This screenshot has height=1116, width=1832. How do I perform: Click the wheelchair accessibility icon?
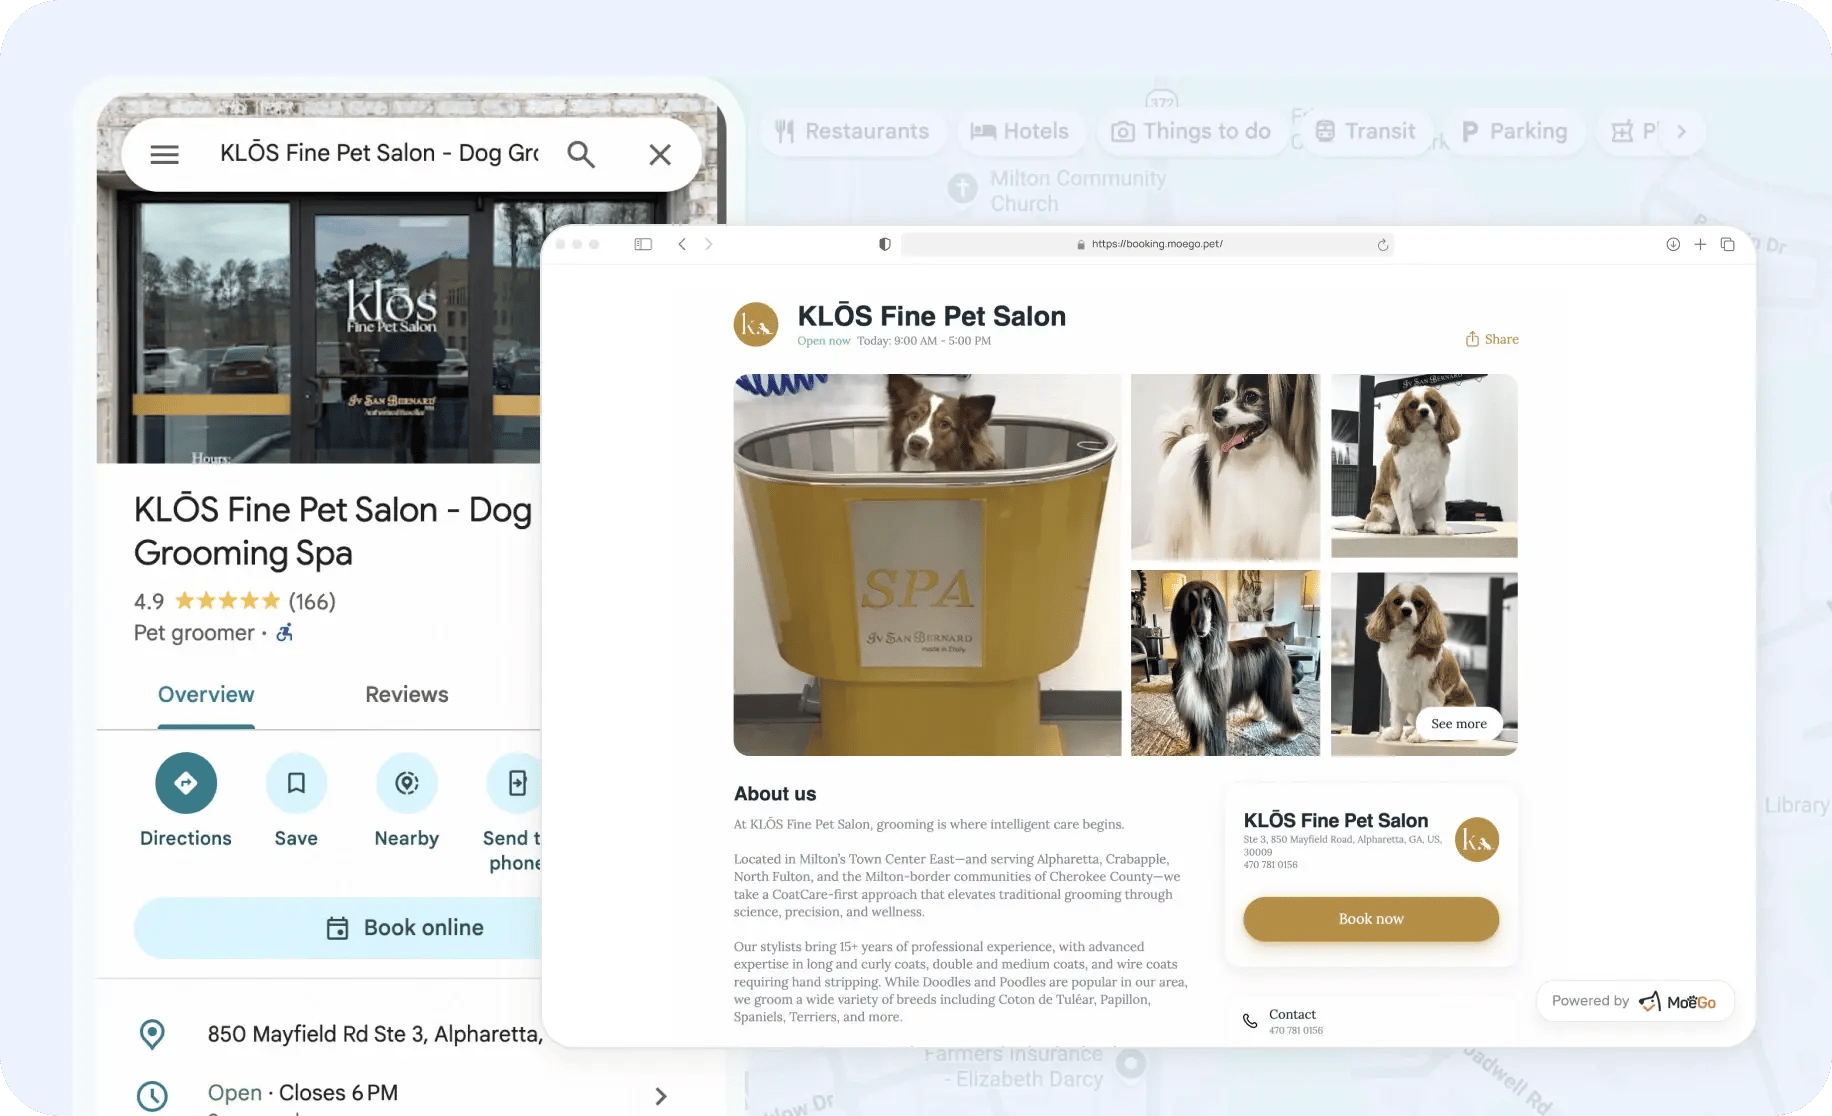pyautogui.click(x=285, y=632)
